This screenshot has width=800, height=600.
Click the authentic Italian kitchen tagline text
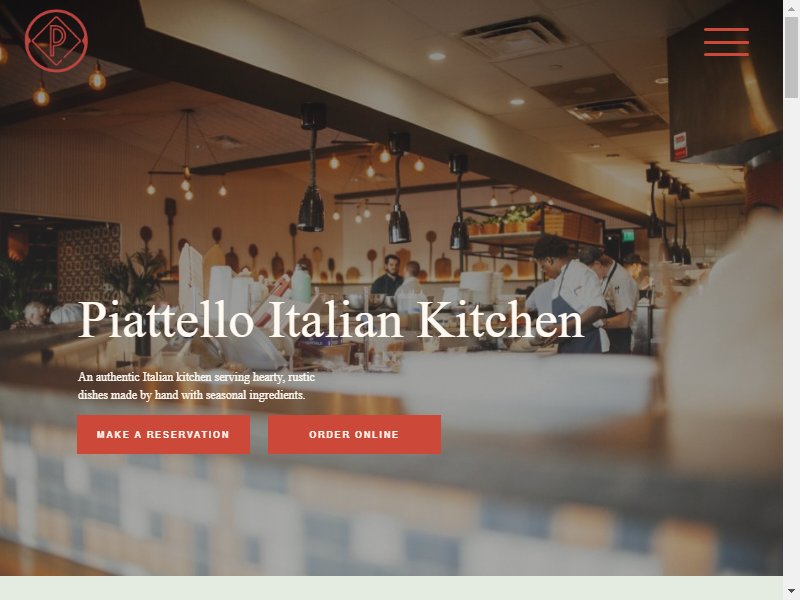(196, 386)
